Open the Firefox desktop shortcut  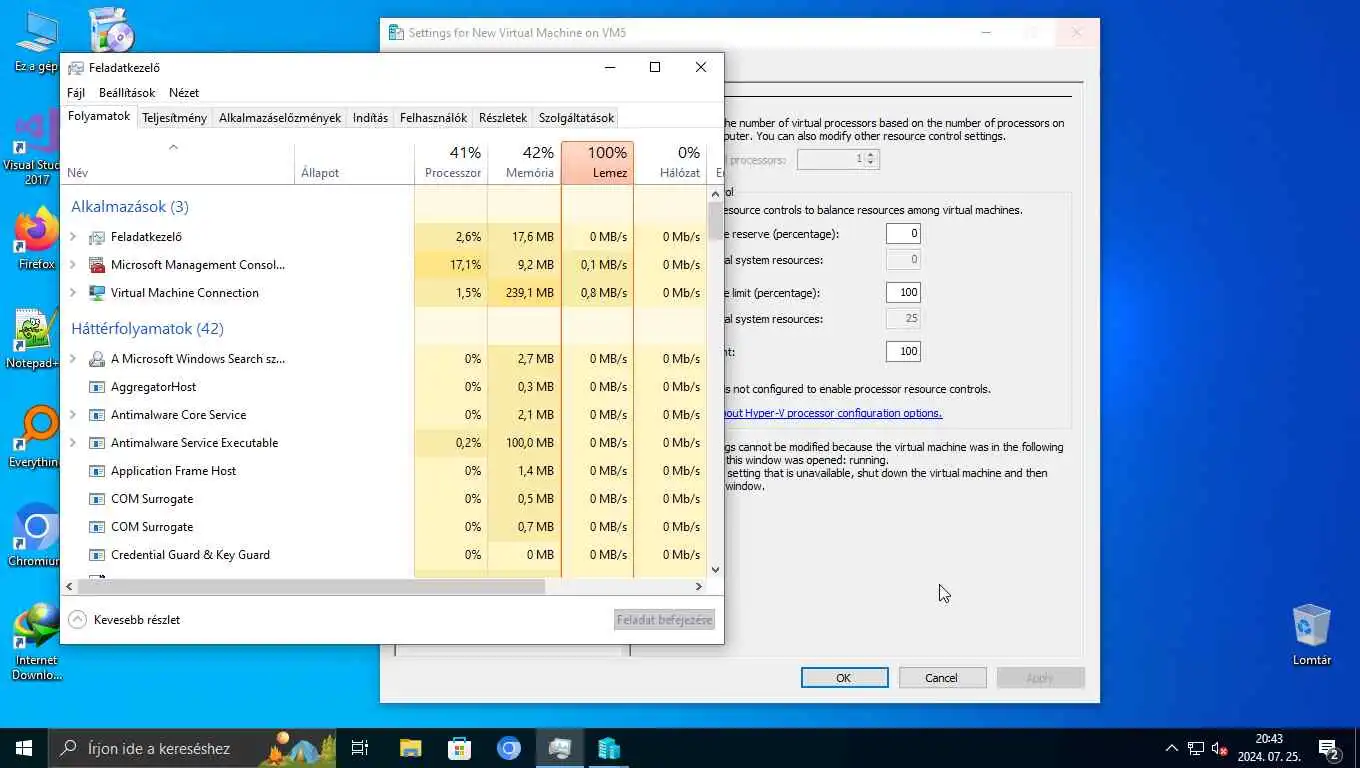click(37, 238)
